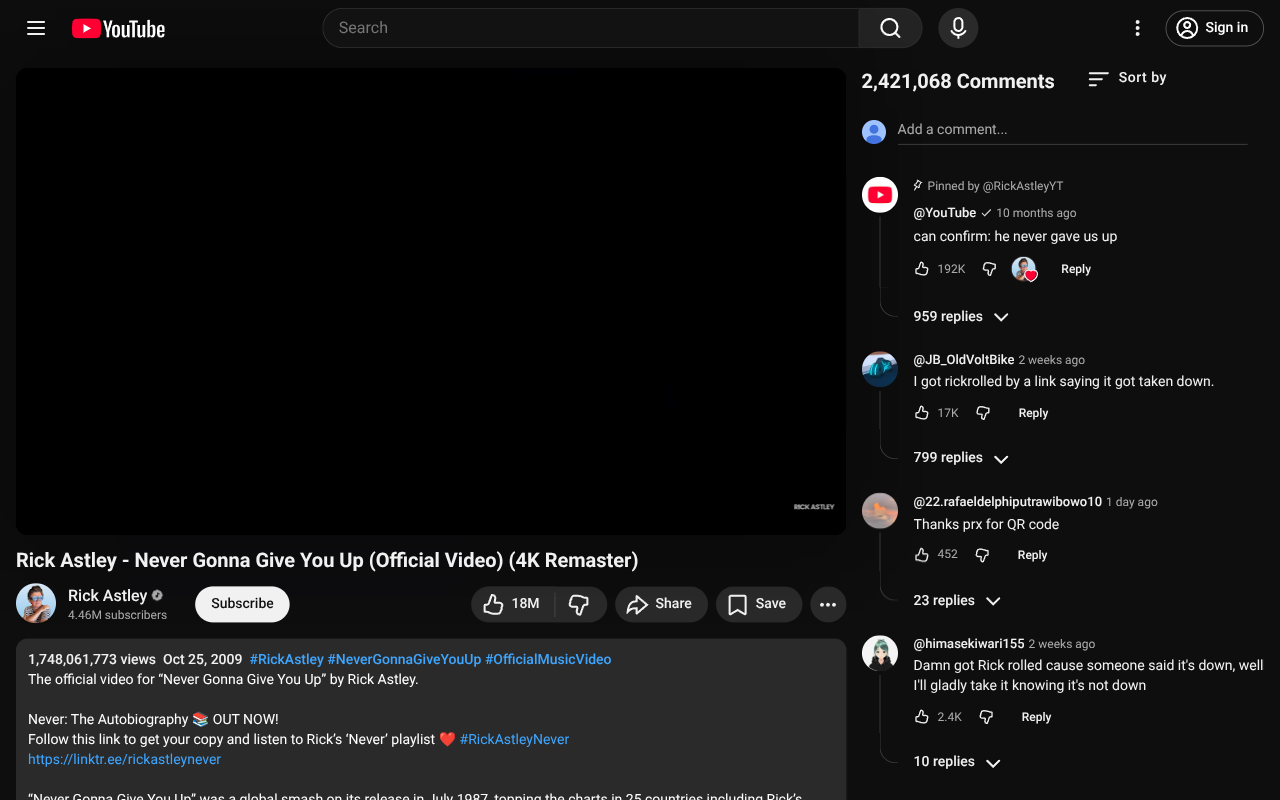
Task: Dislike the video with the thumbs down
Action: click(x=580, y=604)
